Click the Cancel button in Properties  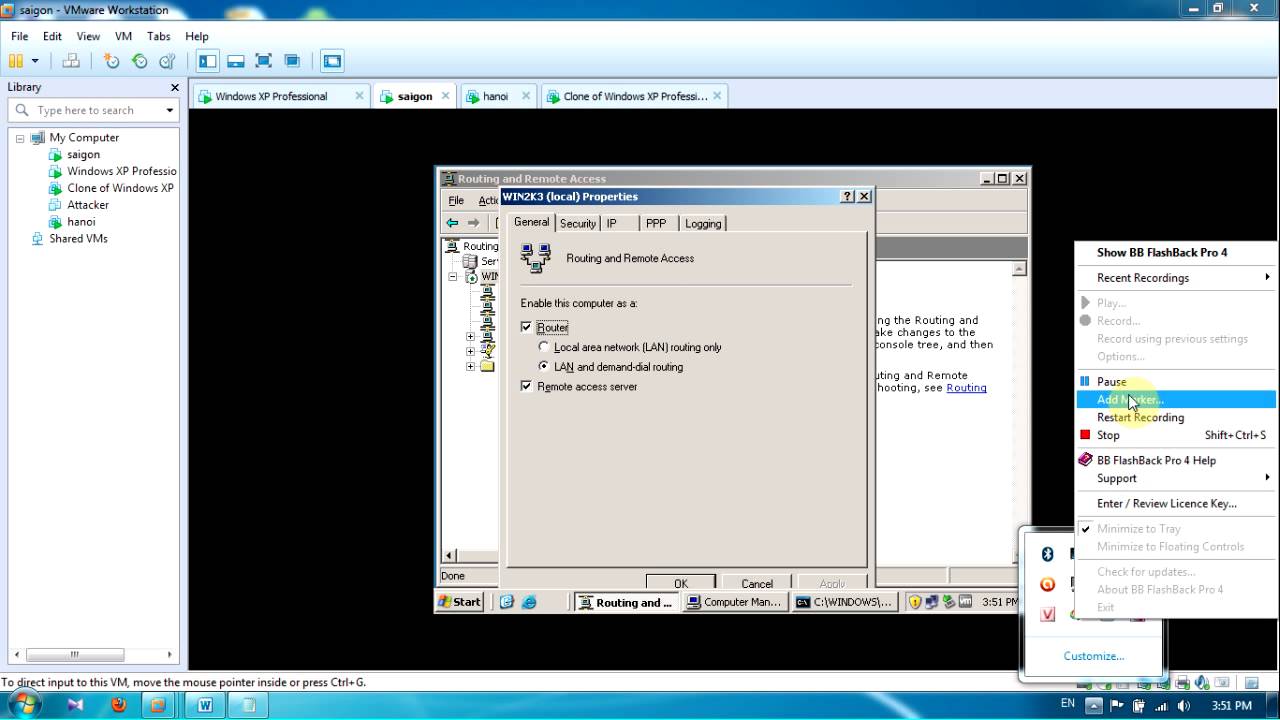tap(757, 582)
